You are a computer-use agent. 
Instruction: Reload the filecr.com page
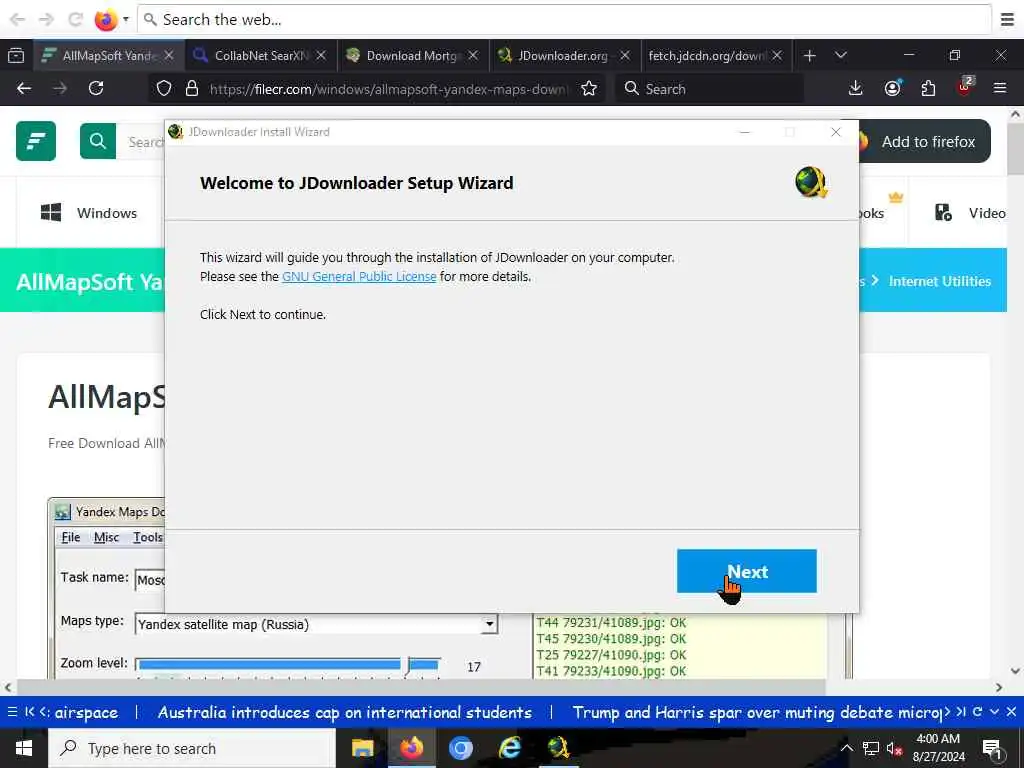click(96, 88)
